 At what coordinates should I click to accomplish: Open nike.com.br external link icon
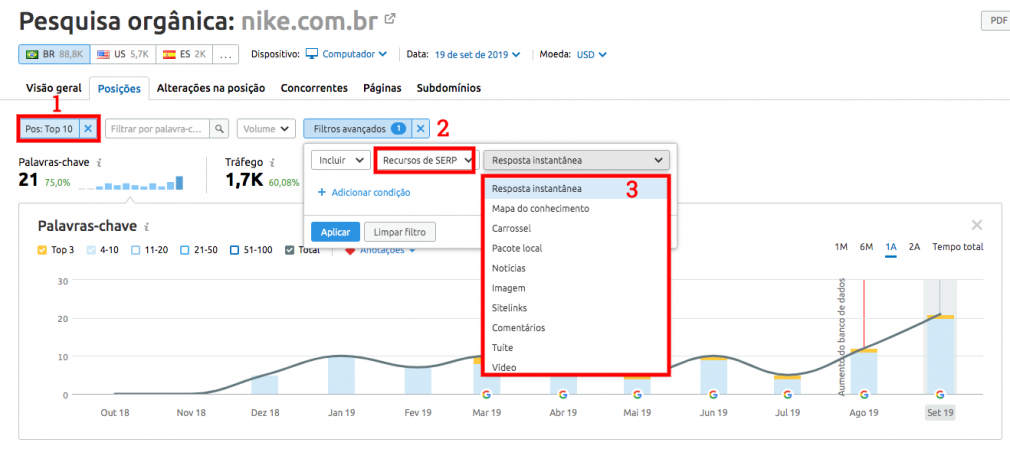(x=390, y=19)
